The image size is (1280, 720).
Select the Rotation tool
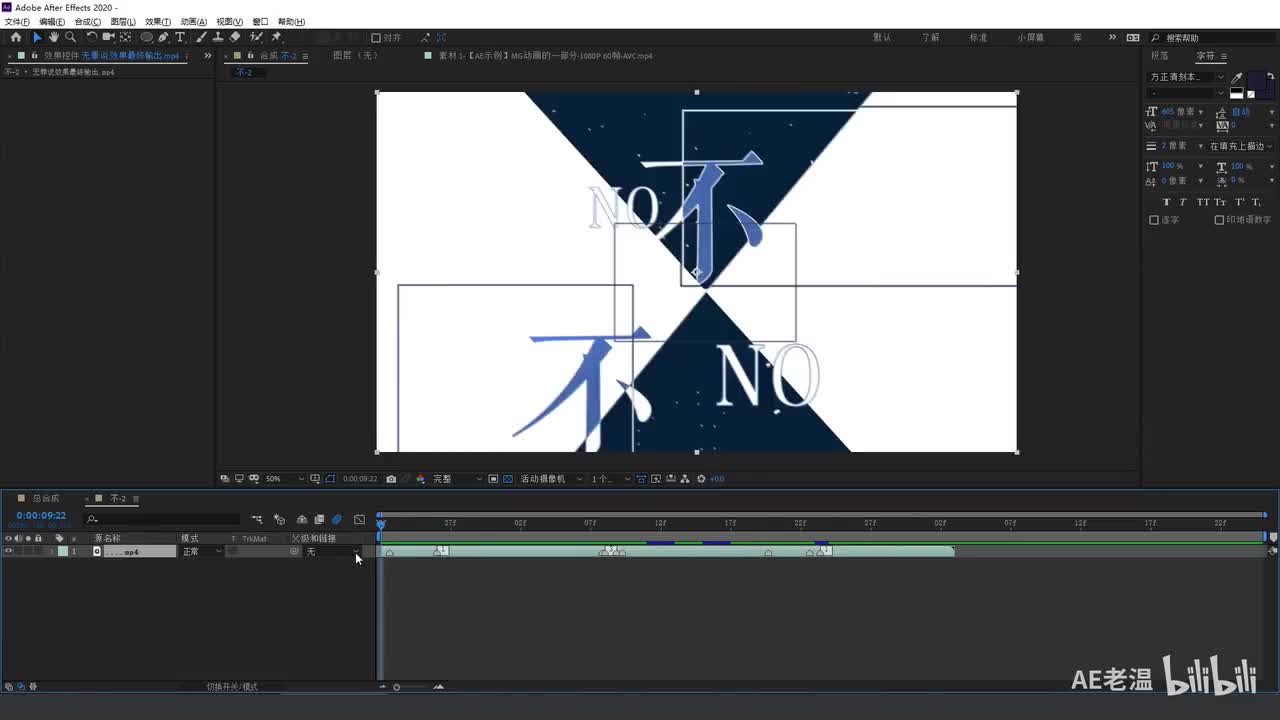click(x=92, y=37)
